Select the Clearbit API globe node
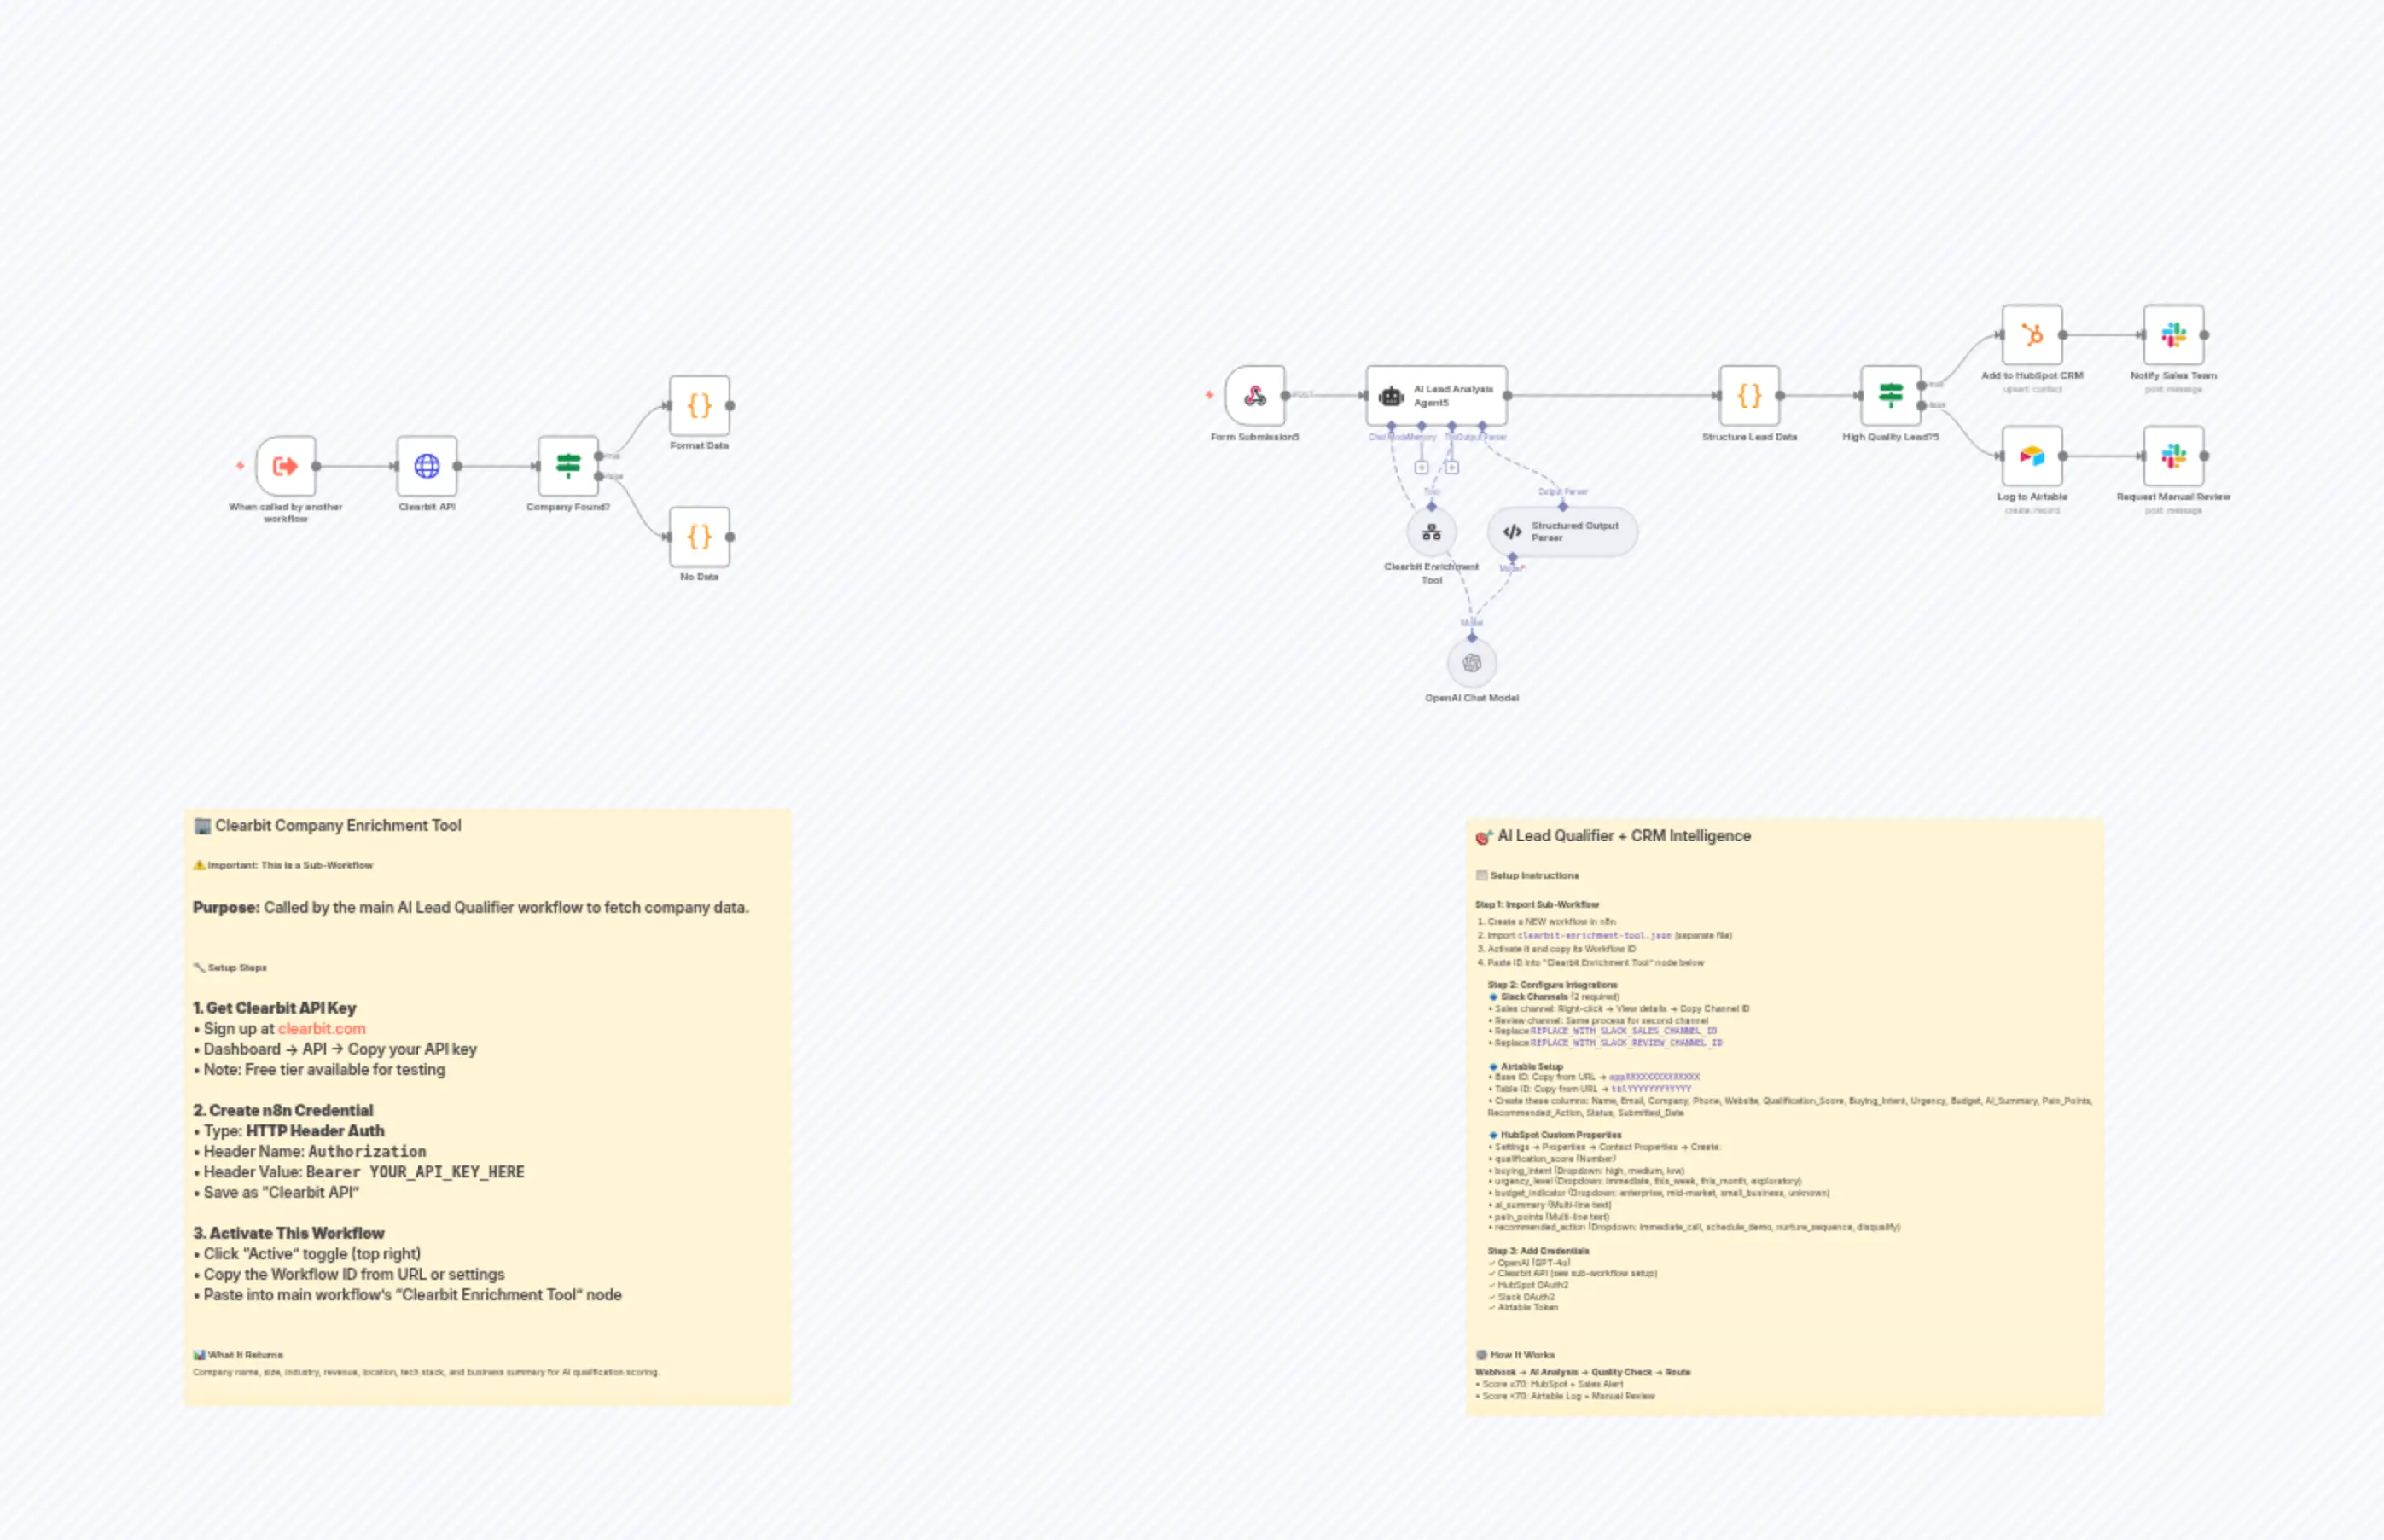The image size is (2384, 1540). (x=428, y=466)
